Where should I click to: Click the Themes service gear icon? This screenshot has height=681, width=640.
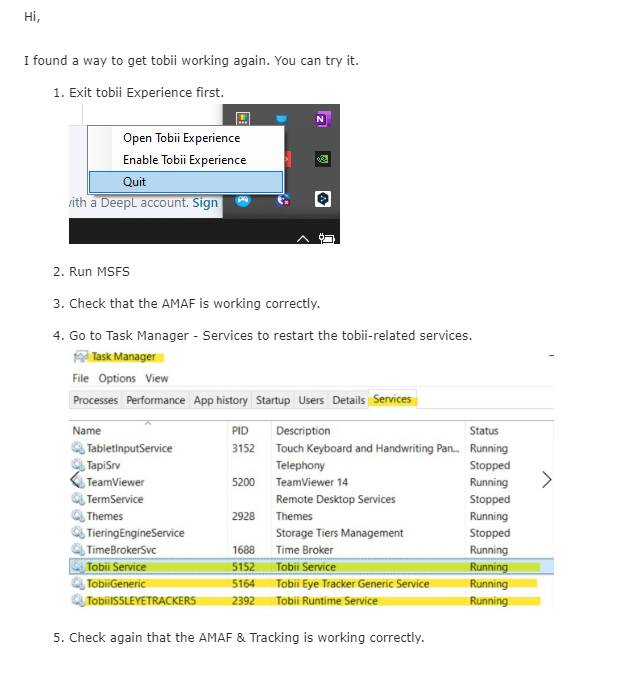tap(78, 516)
